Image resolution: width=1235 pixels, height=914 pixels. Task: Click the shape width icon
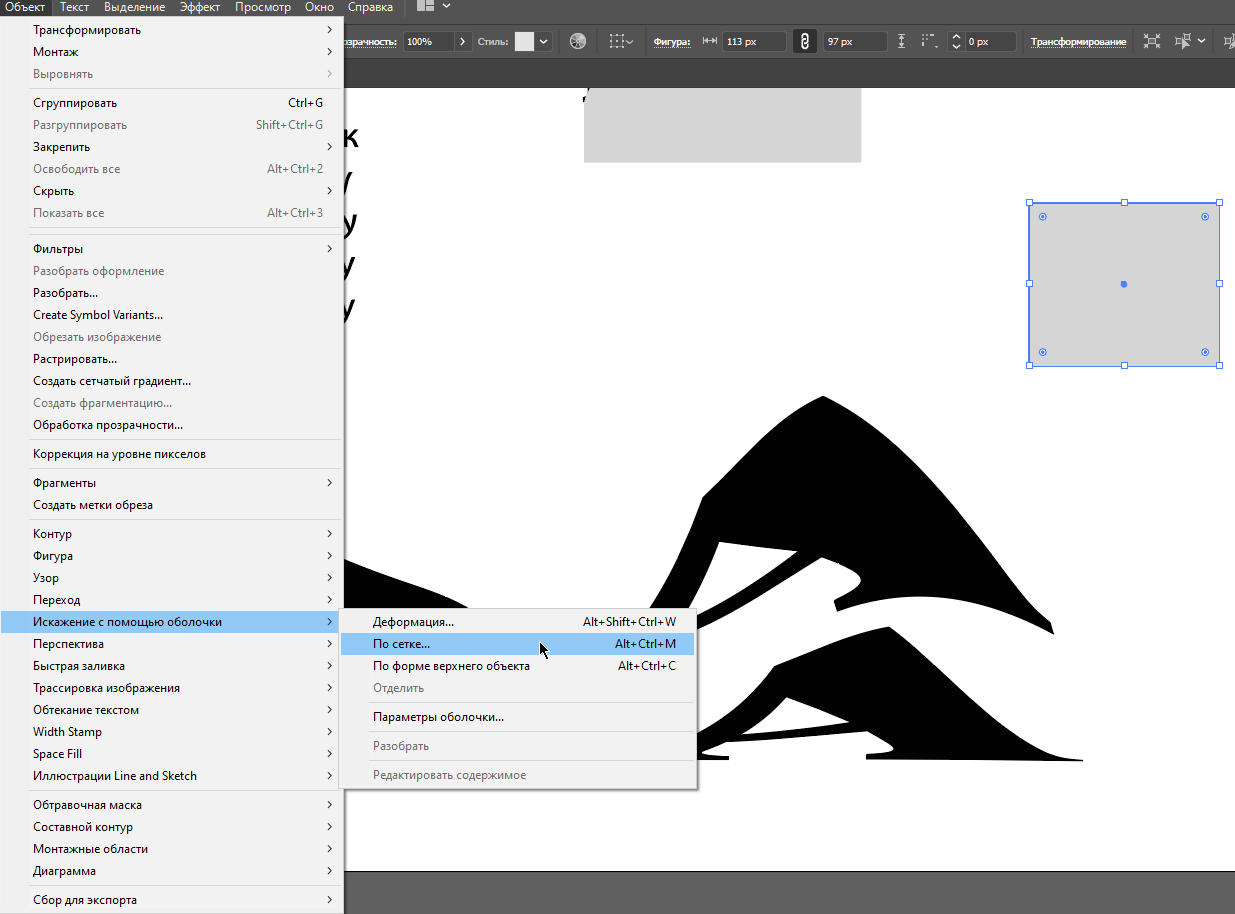[x=710, y=42]
